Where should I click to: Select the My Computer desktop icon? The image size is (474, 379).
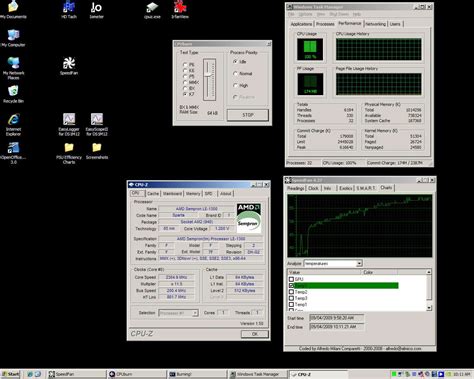13,38
